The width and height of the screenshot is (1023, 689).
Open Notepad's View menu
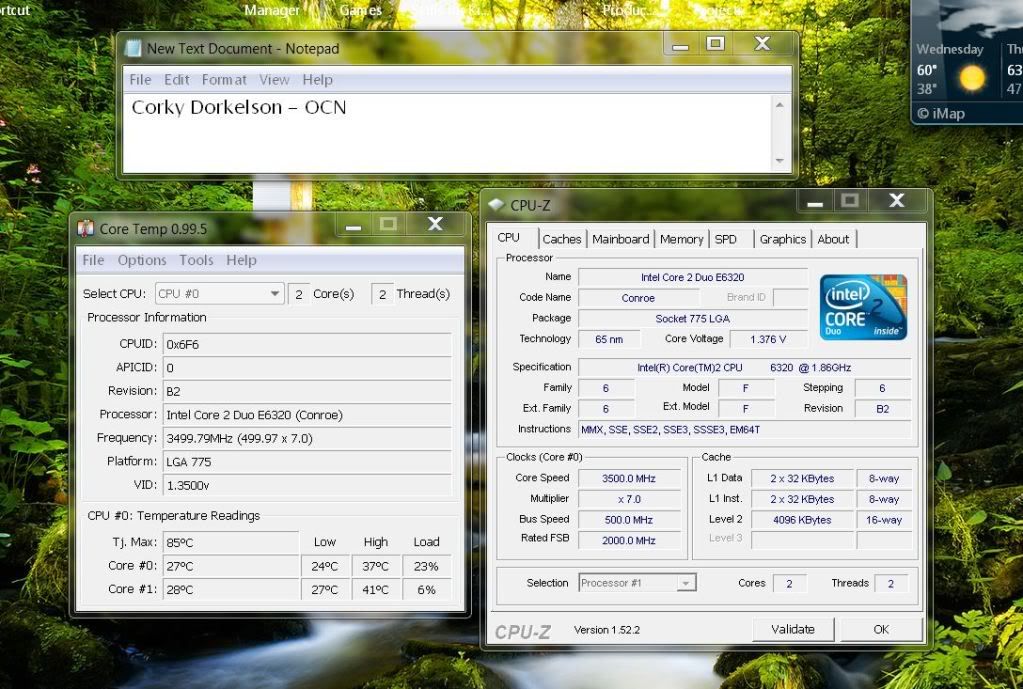coord(274,80)
